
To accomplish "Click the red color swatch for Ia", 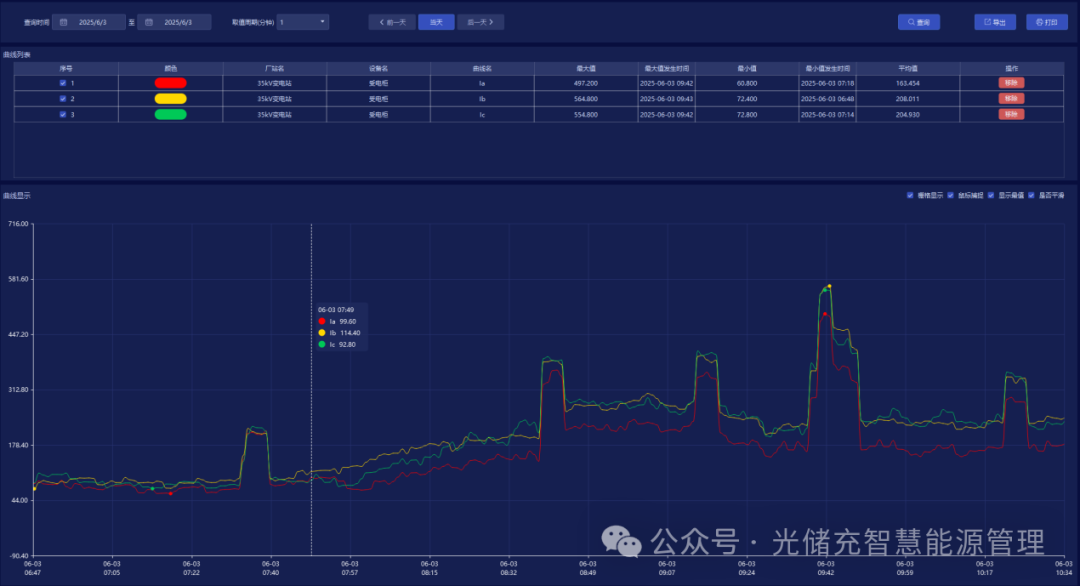I will (171, 83).
